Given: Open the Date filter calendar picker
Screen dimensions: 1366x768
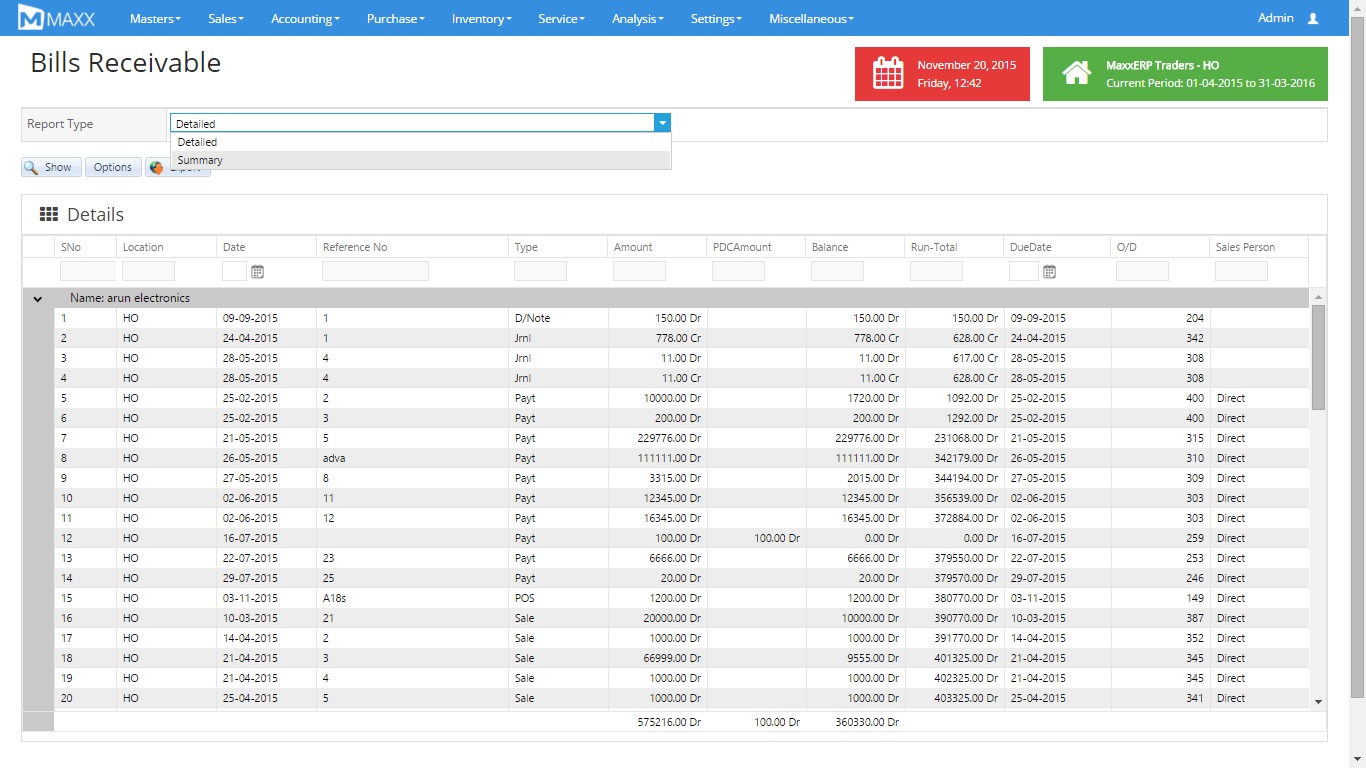Looking at the screenshot, I should coord(257,271).
